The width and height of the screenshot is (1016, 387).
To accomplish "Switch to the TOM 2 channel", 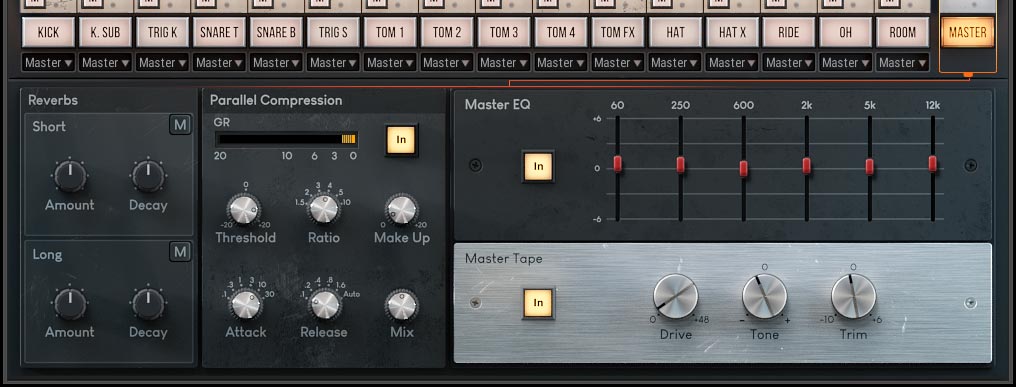I will [447, 32].
